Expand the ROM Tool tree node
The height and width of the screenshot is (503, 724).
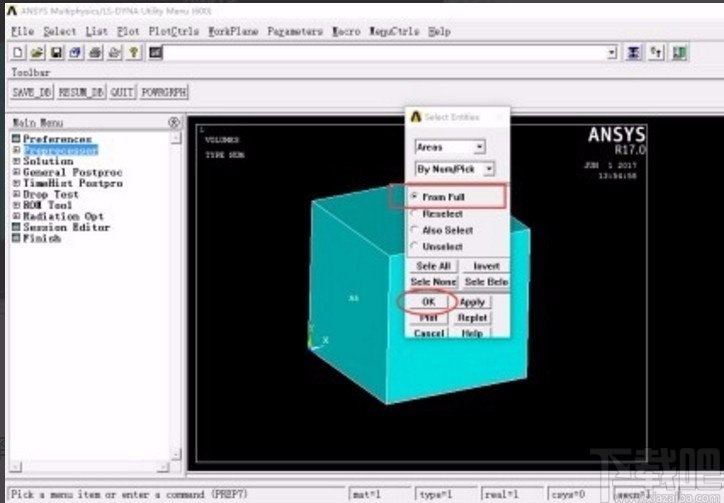point(16,205)
